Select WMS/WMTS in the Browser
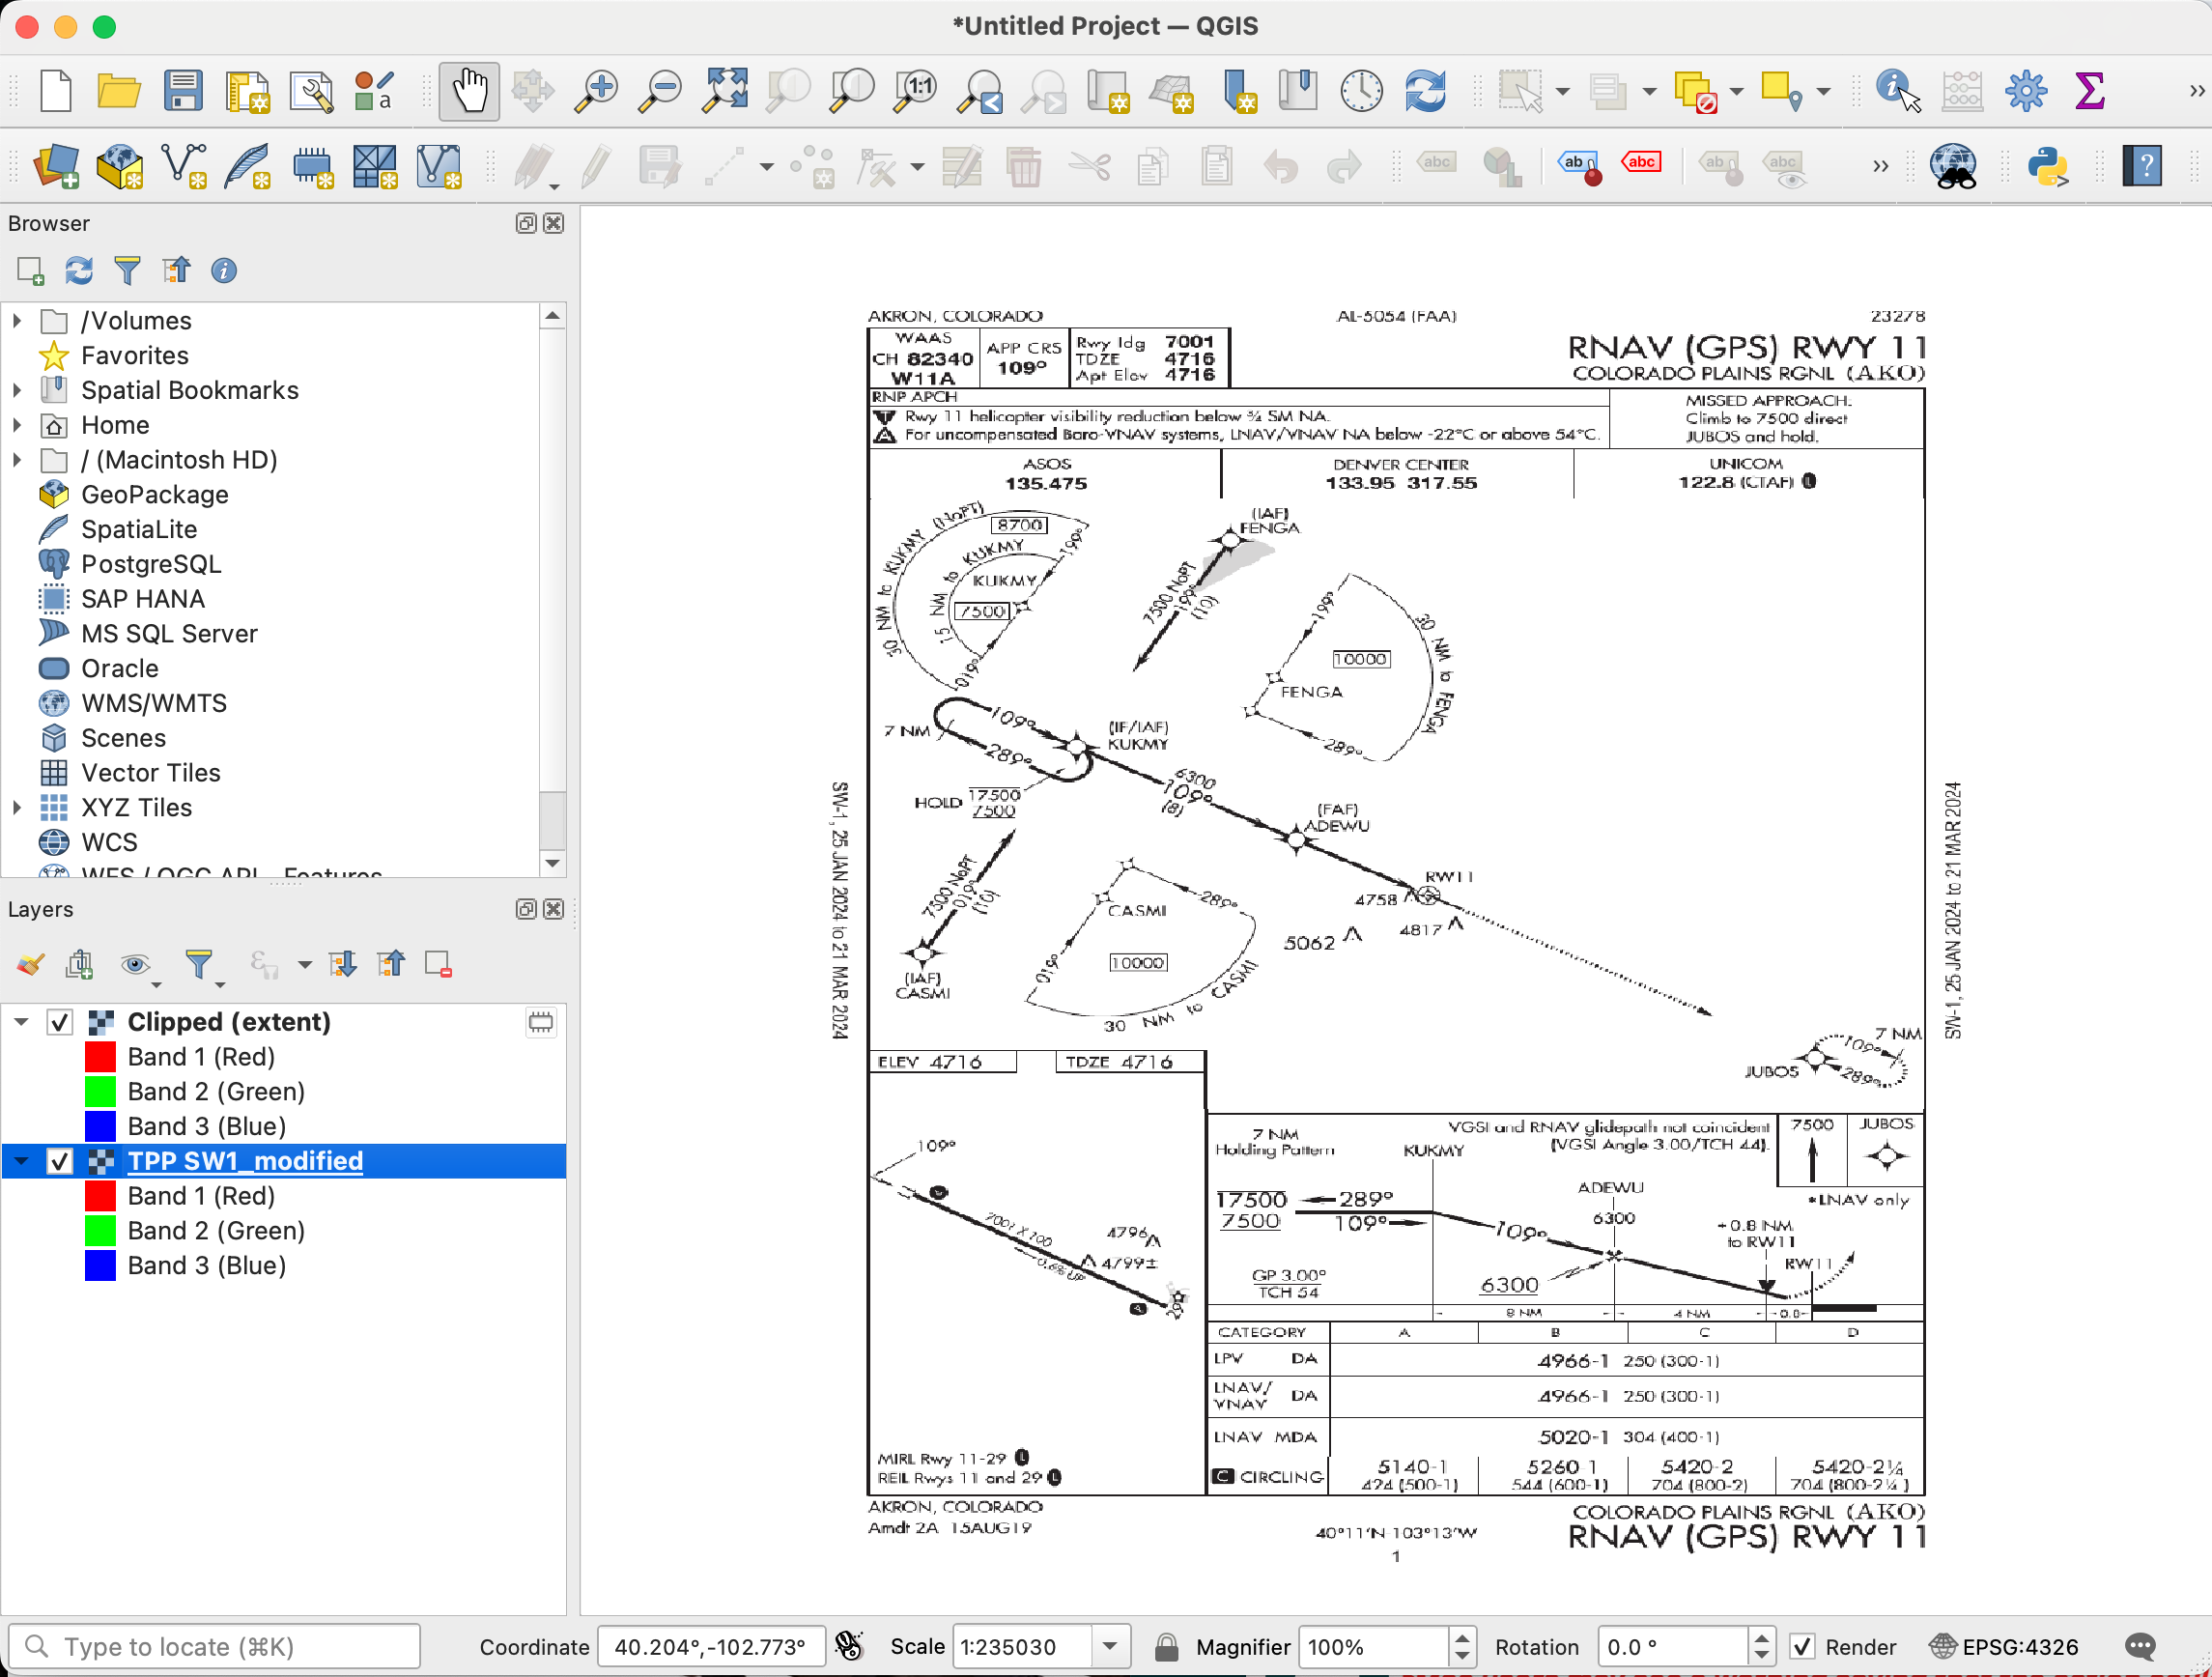 [154, 703]
